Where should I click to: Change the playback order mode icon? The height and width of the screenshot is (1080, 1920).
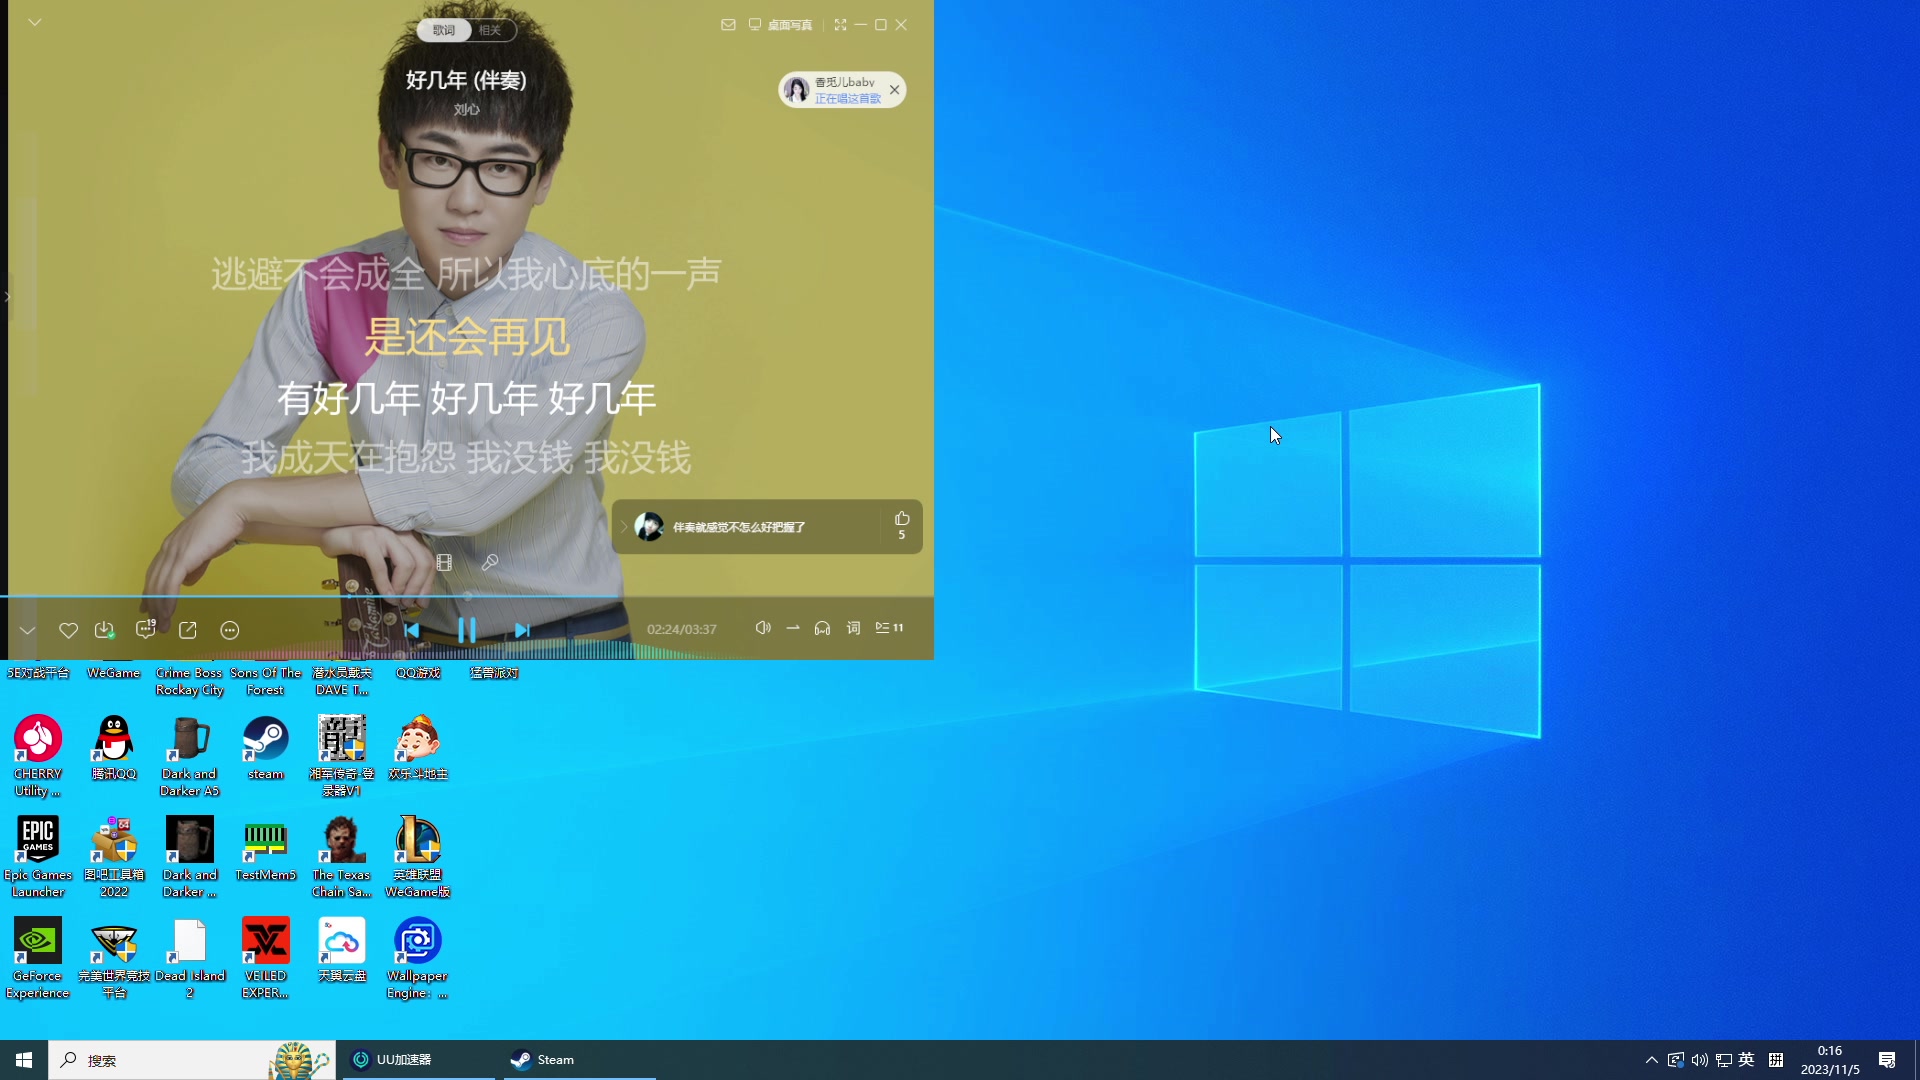[x=793, y=628]
